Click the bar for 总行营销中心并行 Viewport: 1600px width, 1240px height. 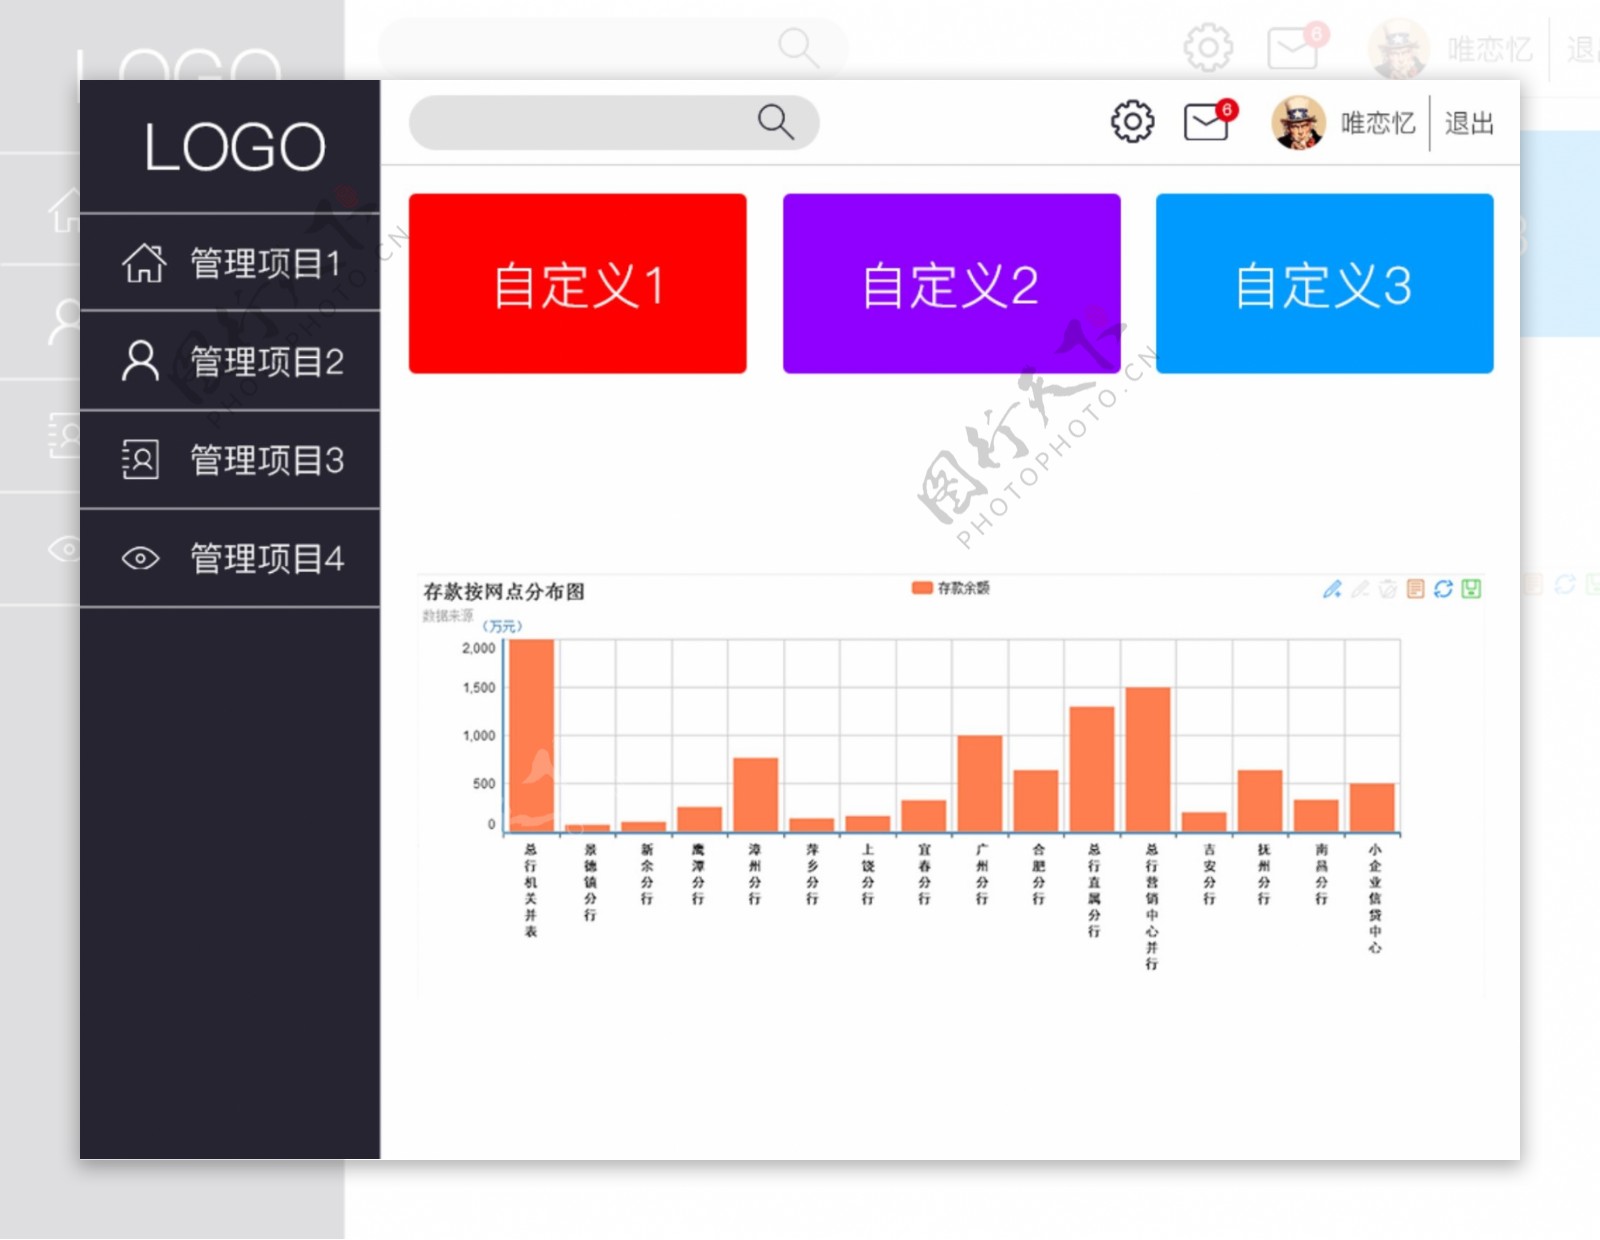[1147, 759]
